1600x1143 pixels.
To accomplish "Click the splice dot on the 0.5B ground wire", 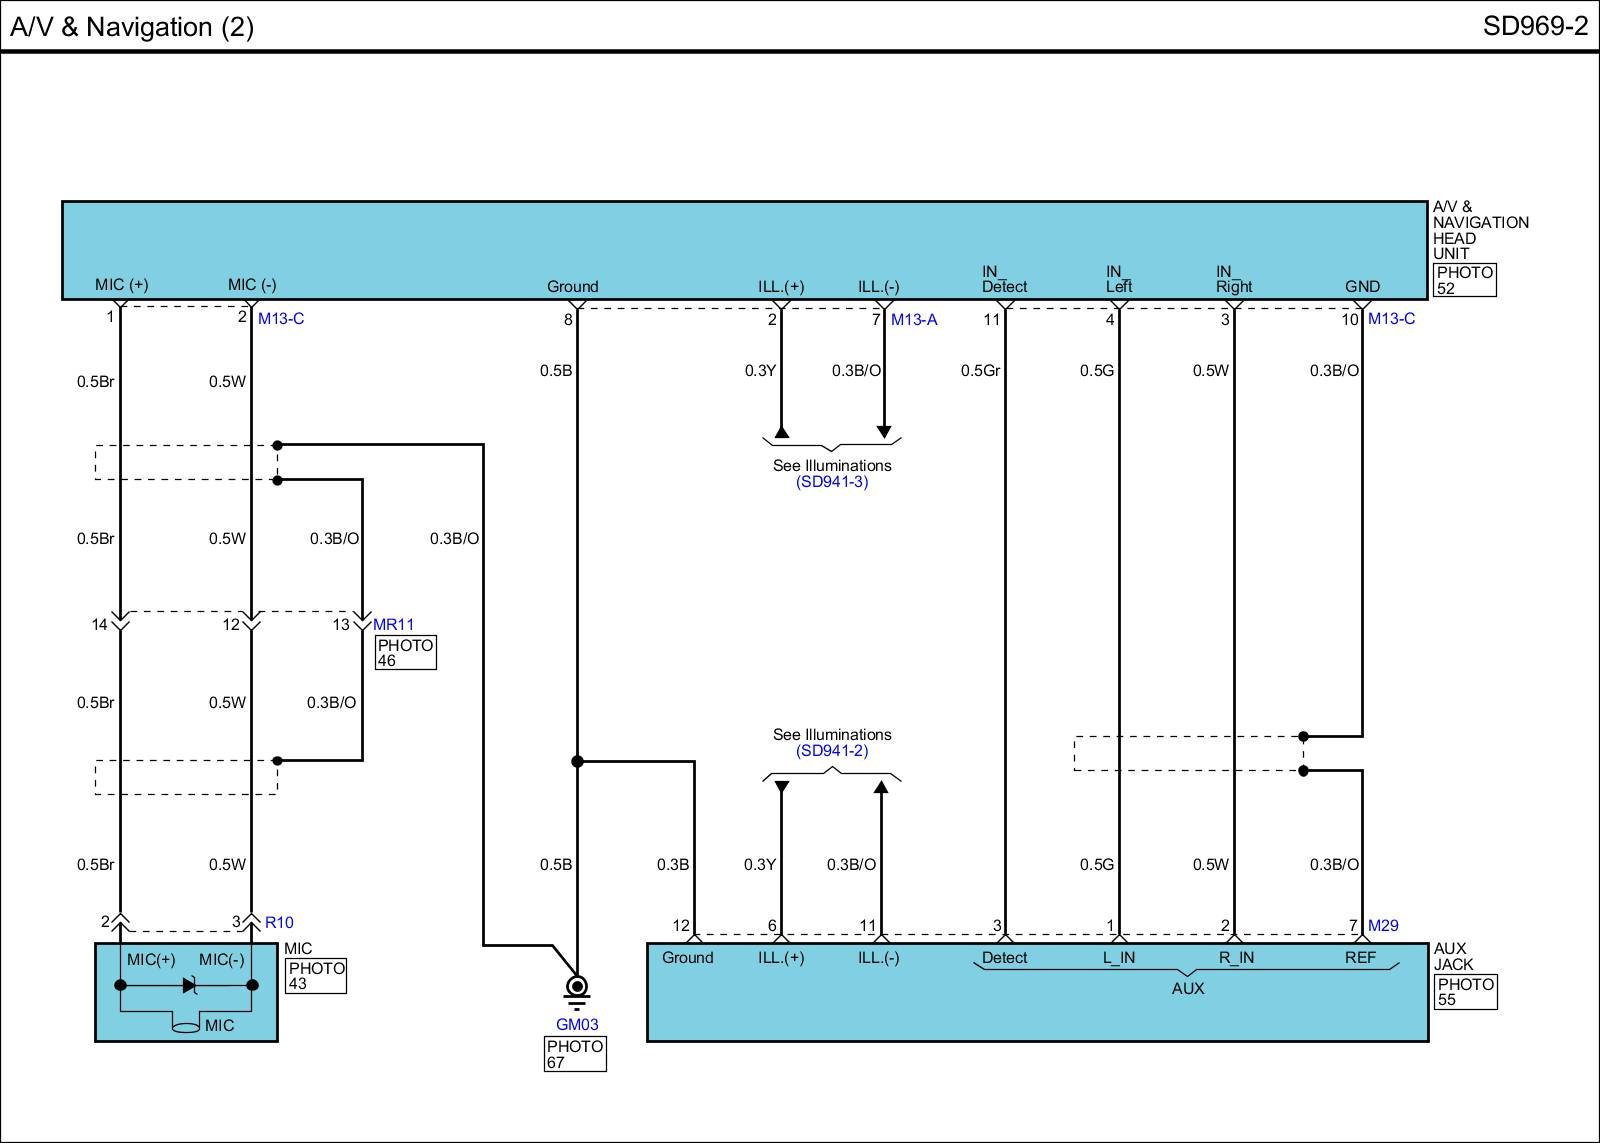I will click(x=577, y=761).
